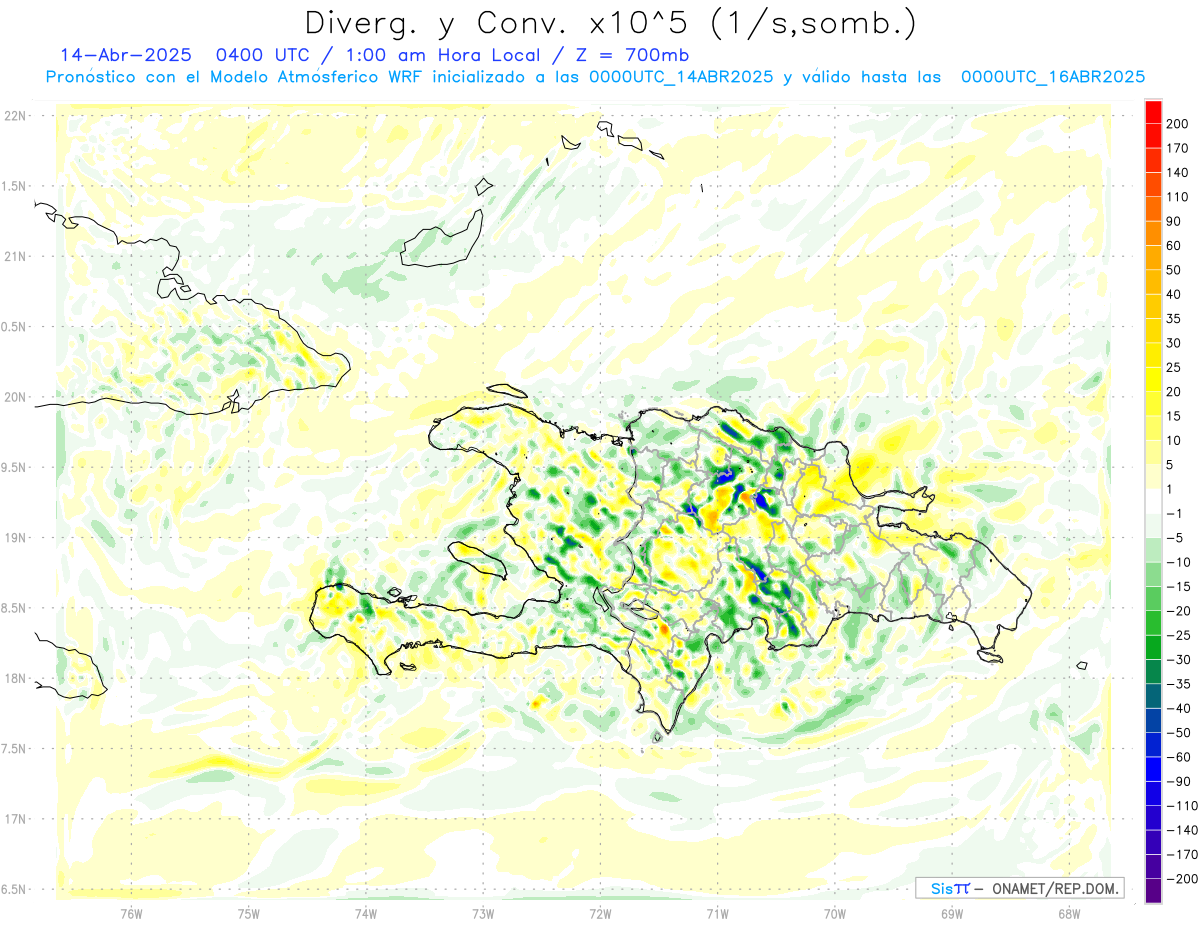Click the white color bar segment between 1 and -1
The height and width of the screenshot is (927, 1200).
(1153, 501)
